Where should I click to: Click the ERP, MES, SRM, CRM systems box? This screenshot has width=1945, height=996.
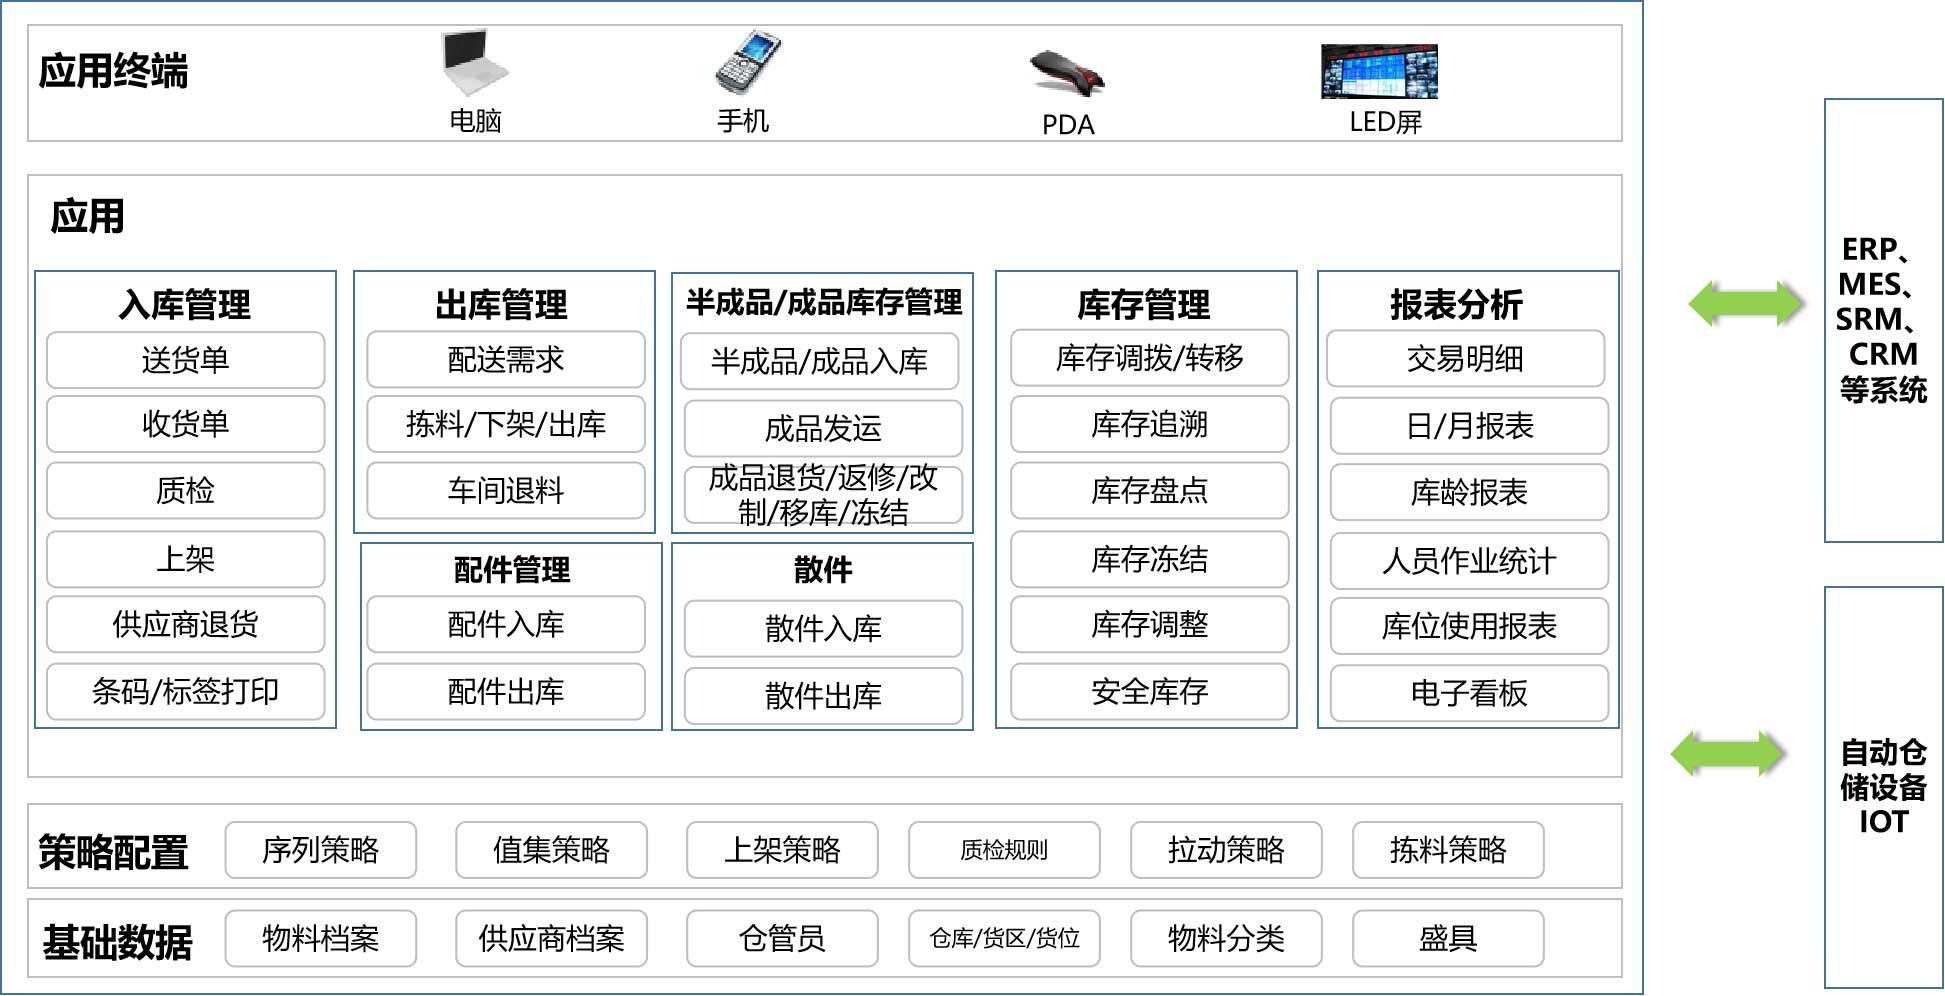point(1883,320)
